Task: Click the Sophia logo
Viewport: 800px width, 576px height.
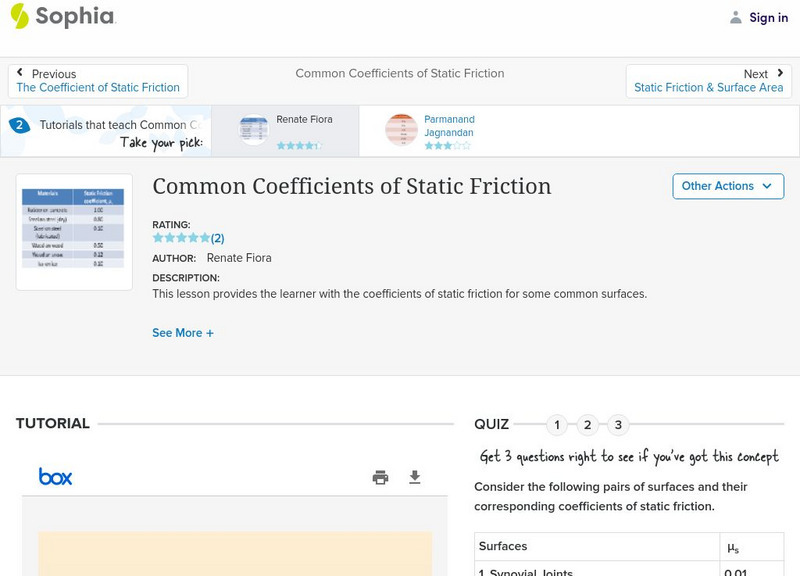Action: click(62, 17)
